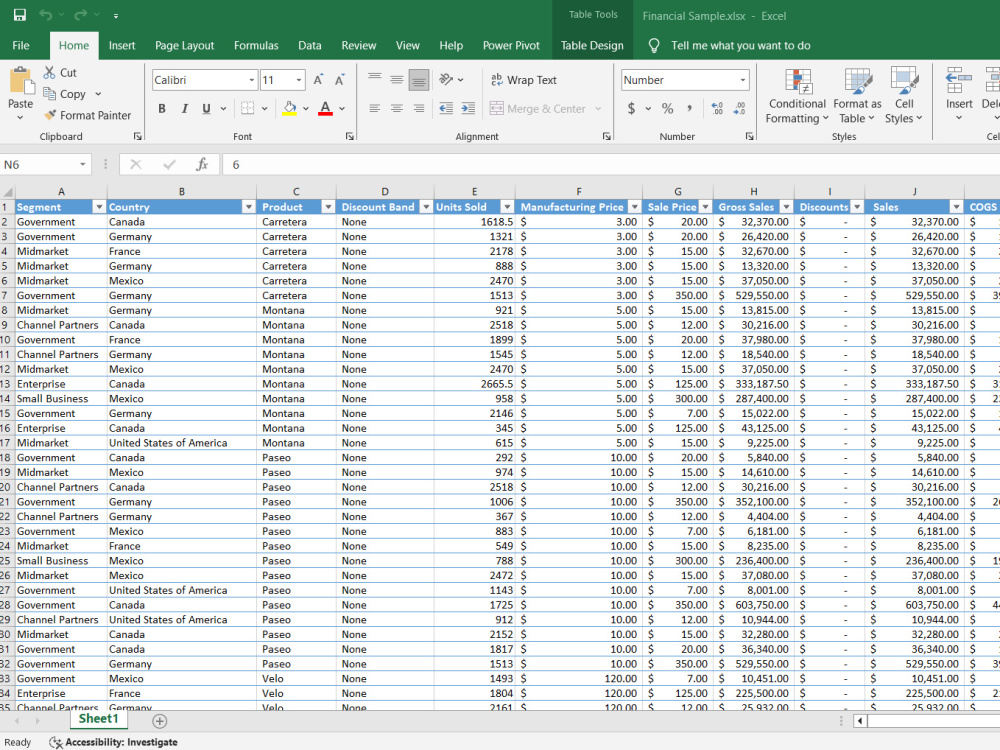Click Accessibility: Investigate in status bar
This screenshot has width=1000, height=750.
(114, 742)
